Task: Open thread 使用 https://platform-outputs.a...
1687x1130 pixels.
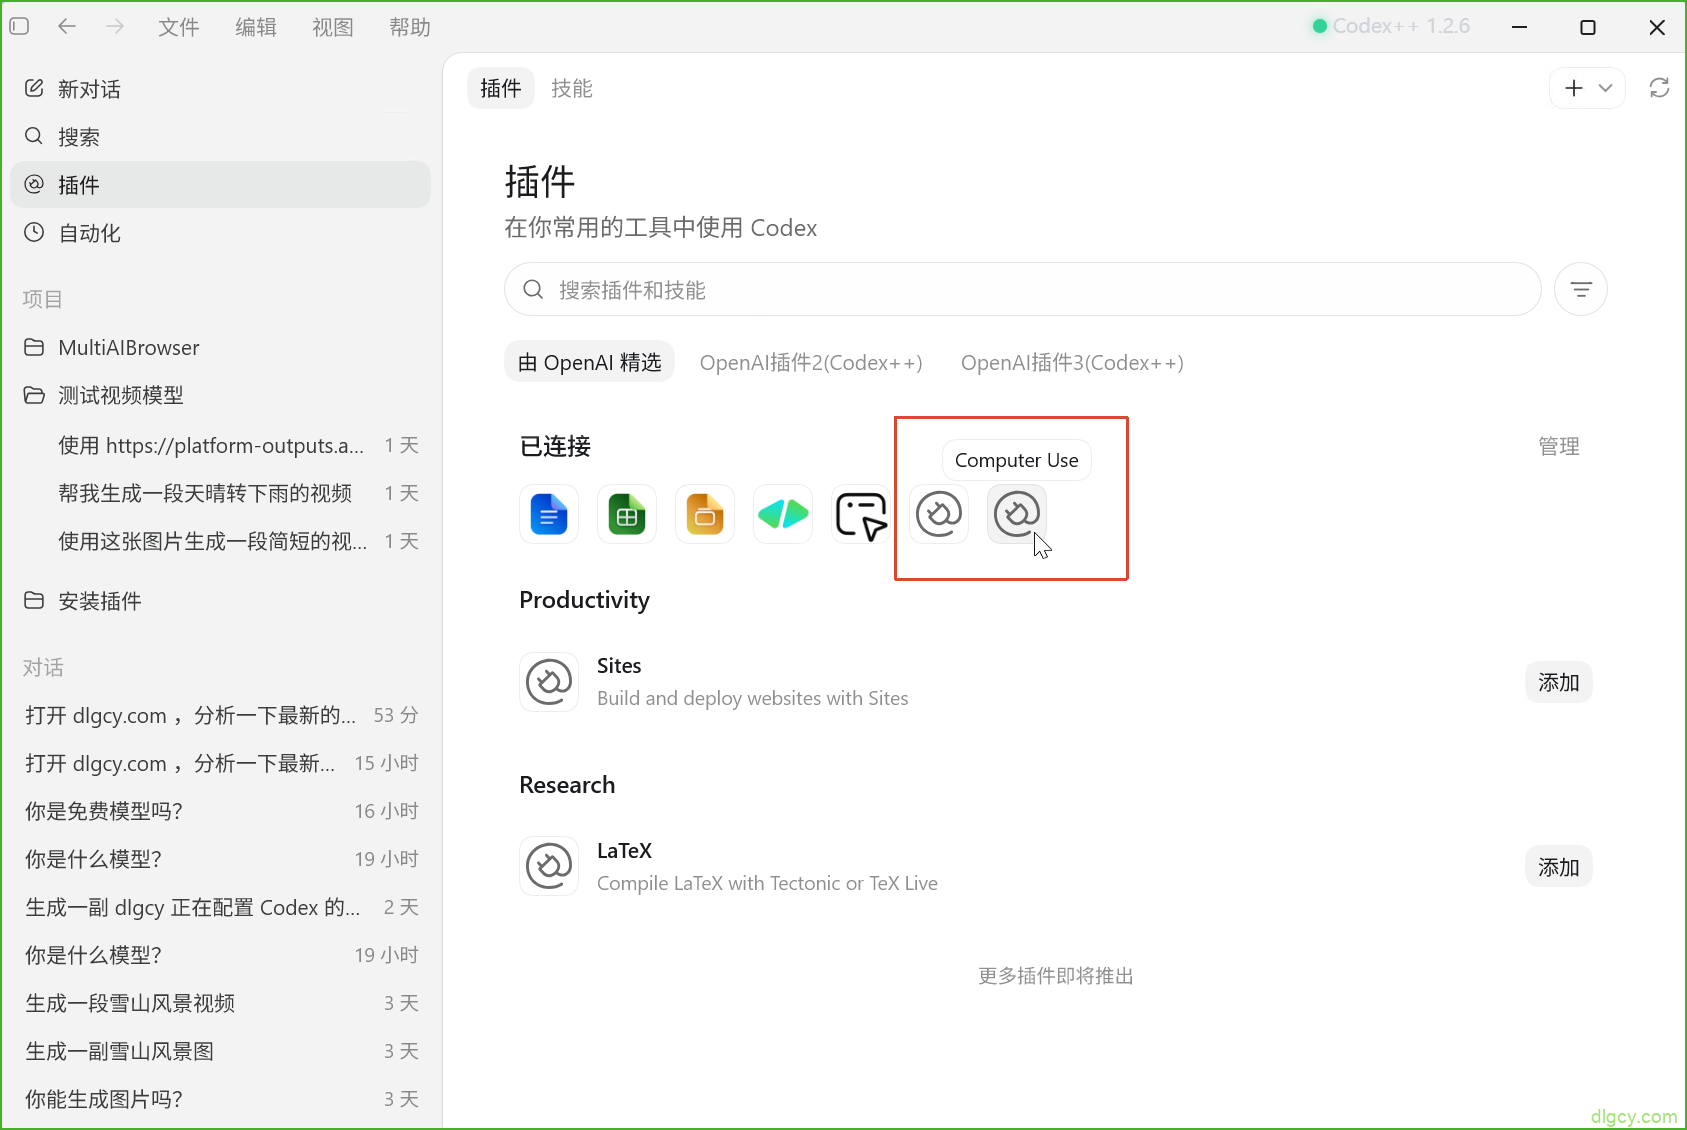Action: [220, 445]
